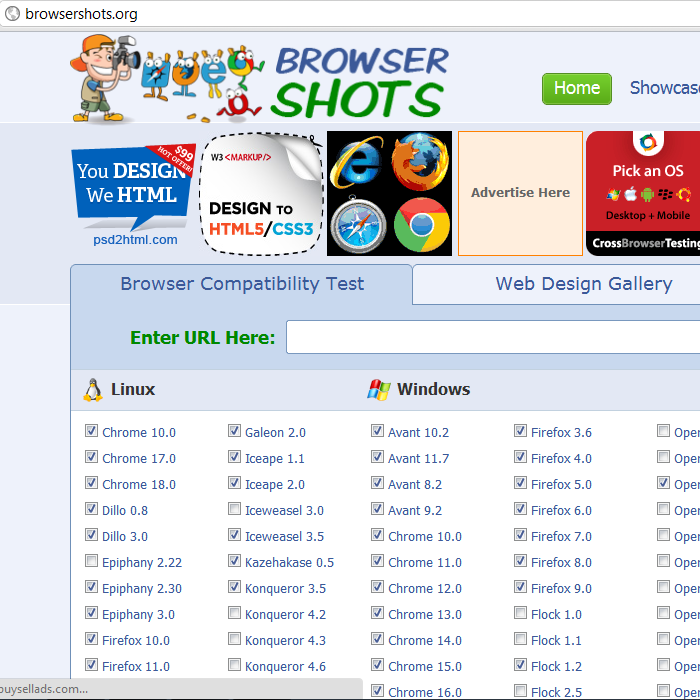Click the Windows flag icon
This screenshot has width=700, height=700.
pyautogui.click(x=379, y=390)
